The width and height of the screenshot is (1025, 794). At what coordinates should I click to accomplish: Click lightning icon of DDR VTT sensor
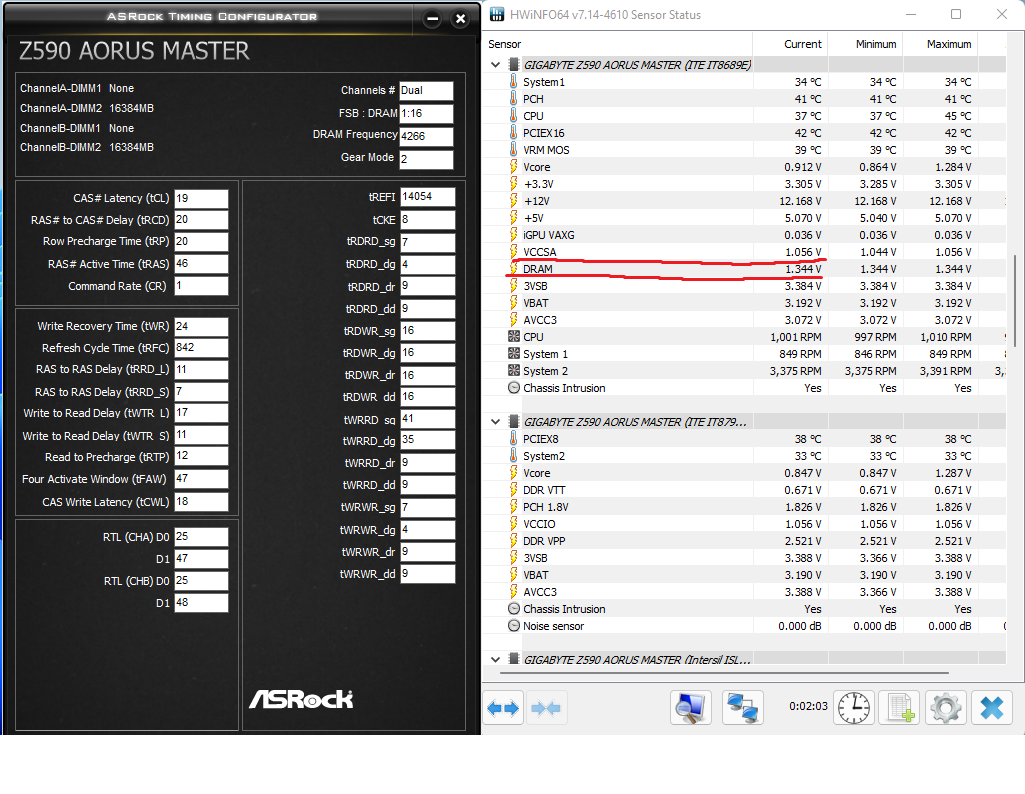click(x=514, y=489)
